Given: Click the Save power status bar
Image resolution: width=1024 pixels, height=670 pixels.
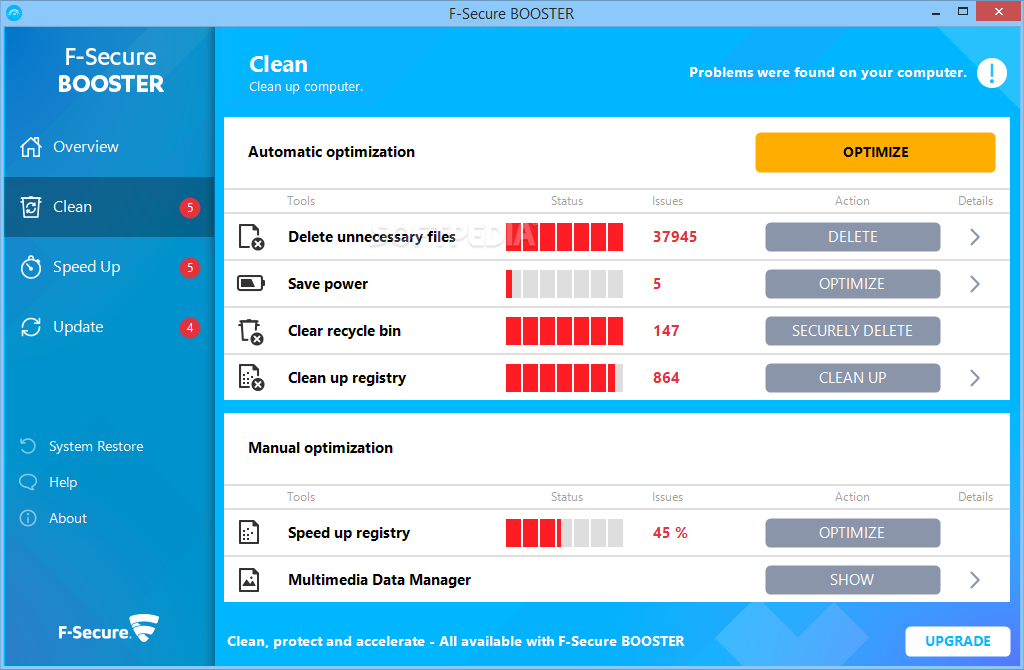Looking at the screenshot, I should (x=564, y=284).
